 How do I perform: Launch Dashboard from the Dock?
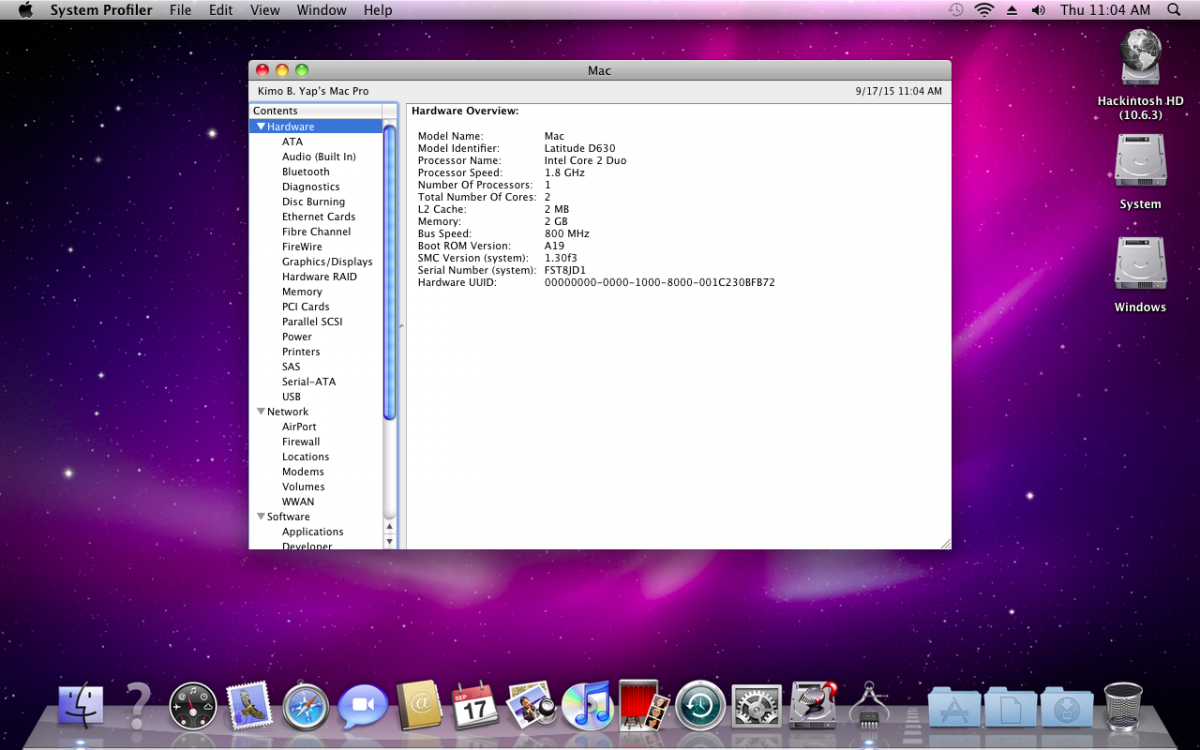click(x=193, y=706)
